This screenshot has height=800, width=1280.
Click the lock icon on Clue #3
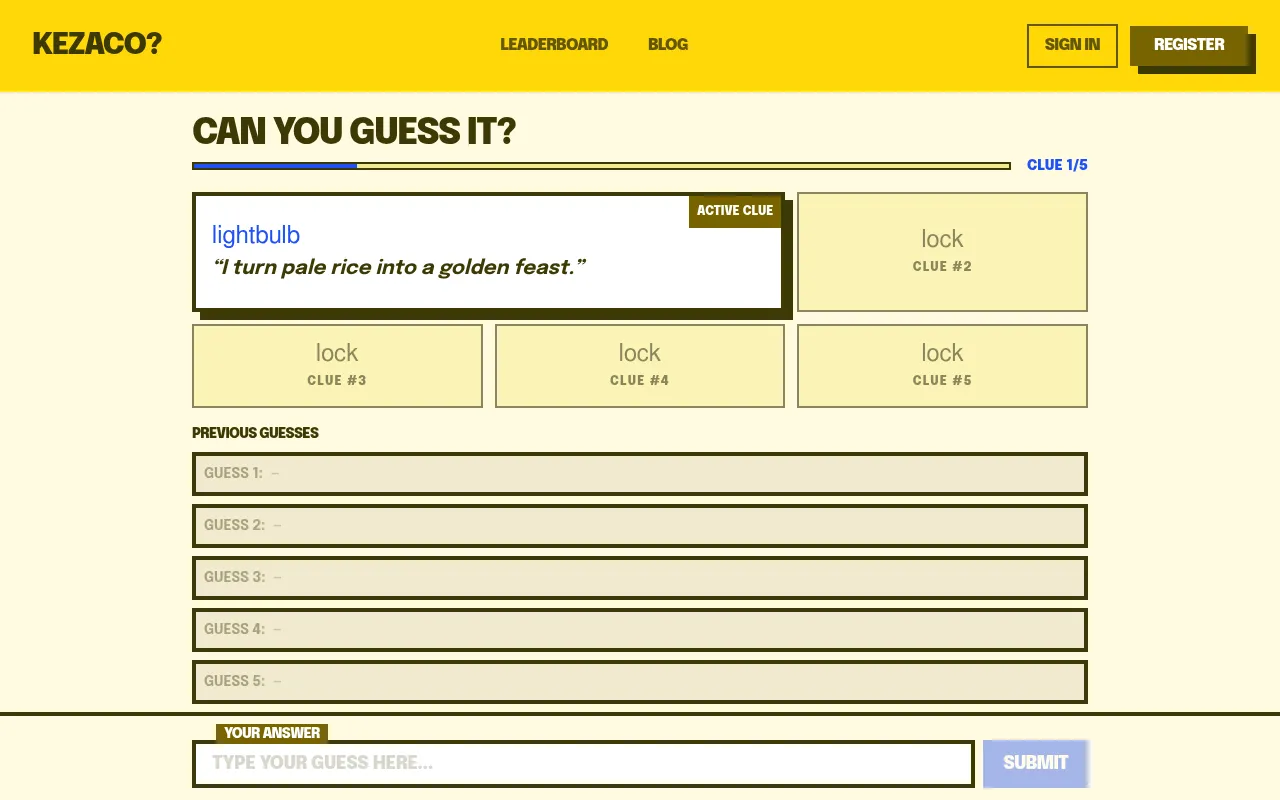click(x=337, y=353)
